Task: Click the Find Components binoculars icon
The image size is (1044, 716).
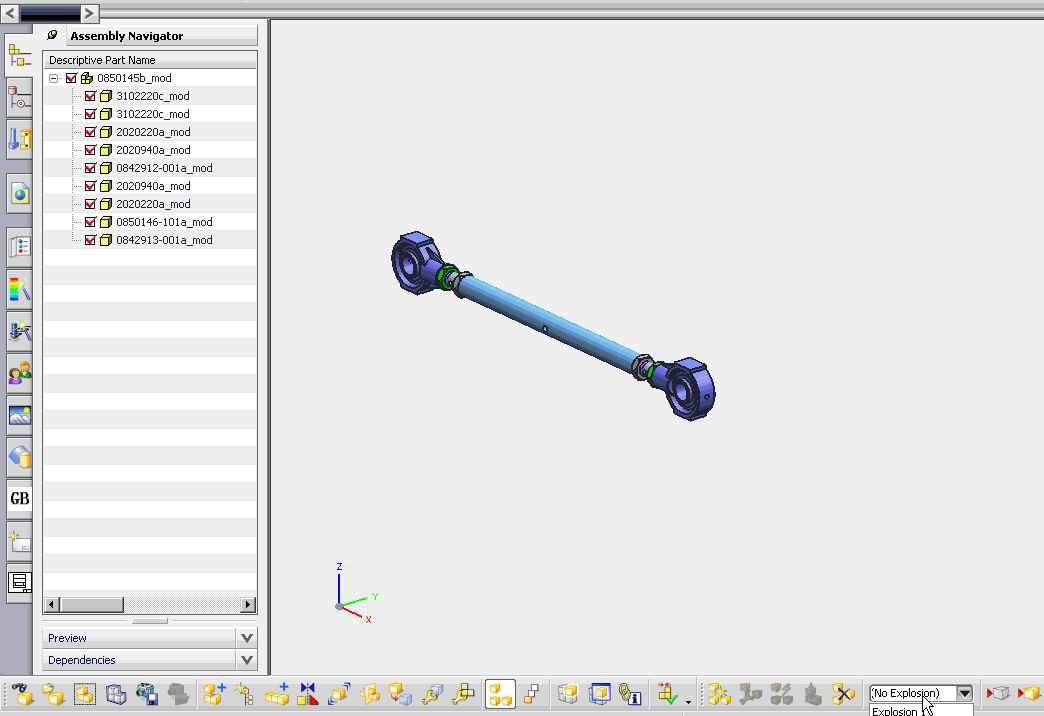Action: [22, 694]
